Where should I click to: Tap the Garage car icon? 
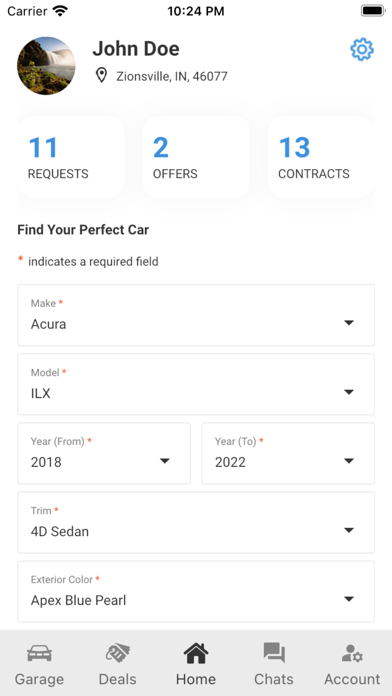[40, 653]
